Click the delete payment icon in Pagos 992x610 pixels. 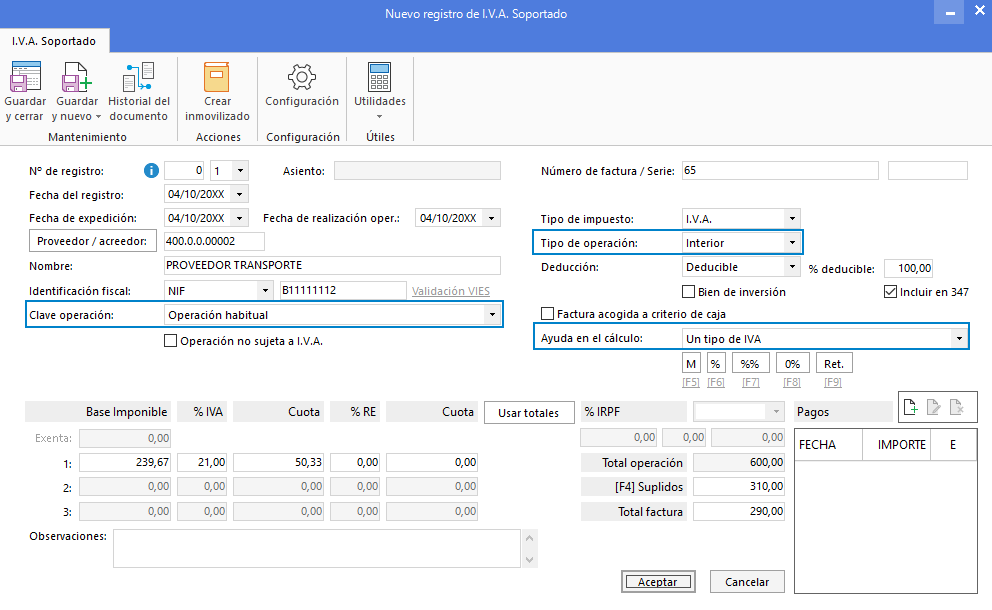[x=957, y=407]
